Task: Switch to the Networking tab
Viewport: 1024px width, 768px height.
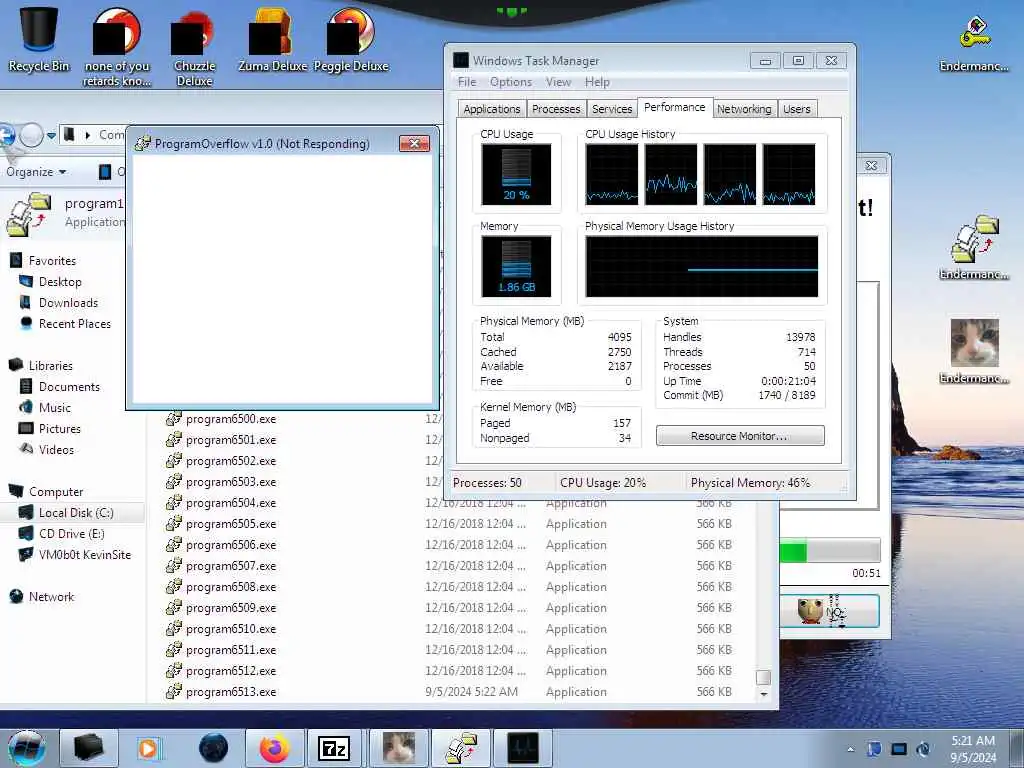Action: click(x=744, y=109)
